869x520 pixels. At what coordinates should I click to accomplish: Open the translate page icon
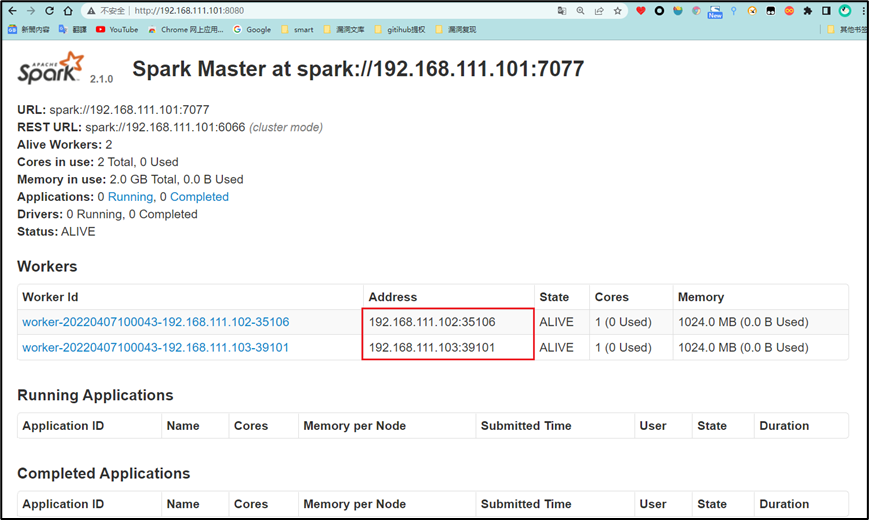(x=562, y=11)
